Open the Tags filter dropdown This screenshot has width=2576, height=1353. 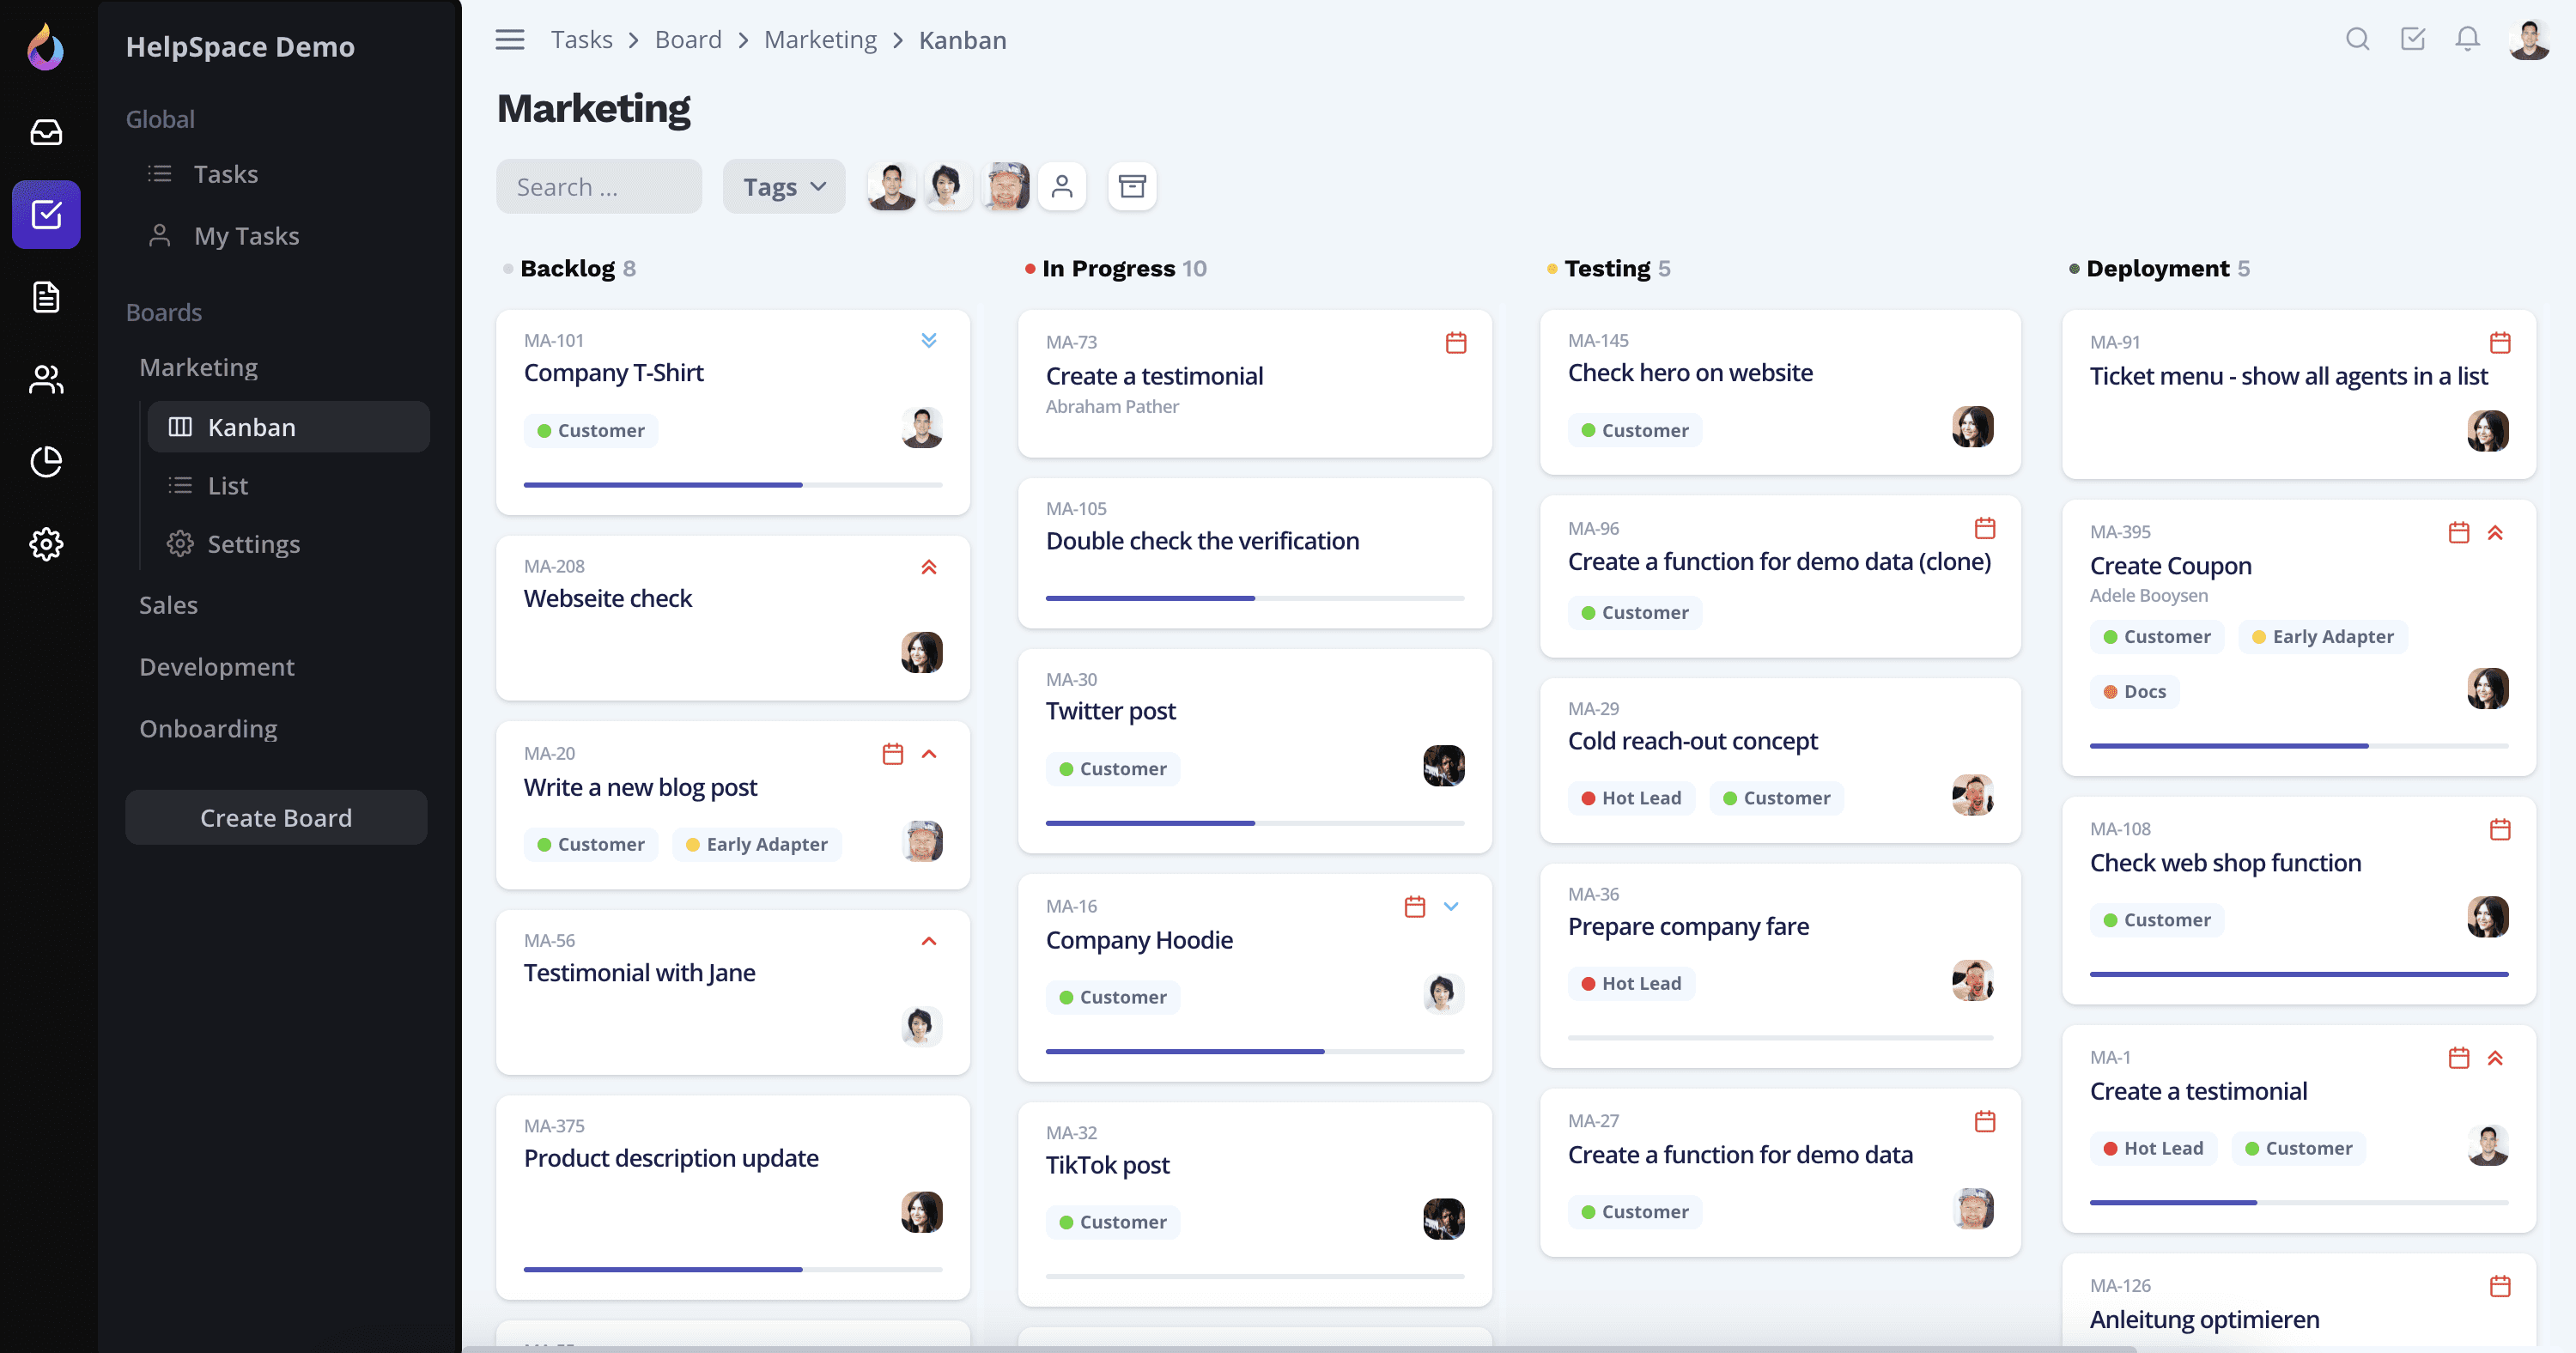783,186
